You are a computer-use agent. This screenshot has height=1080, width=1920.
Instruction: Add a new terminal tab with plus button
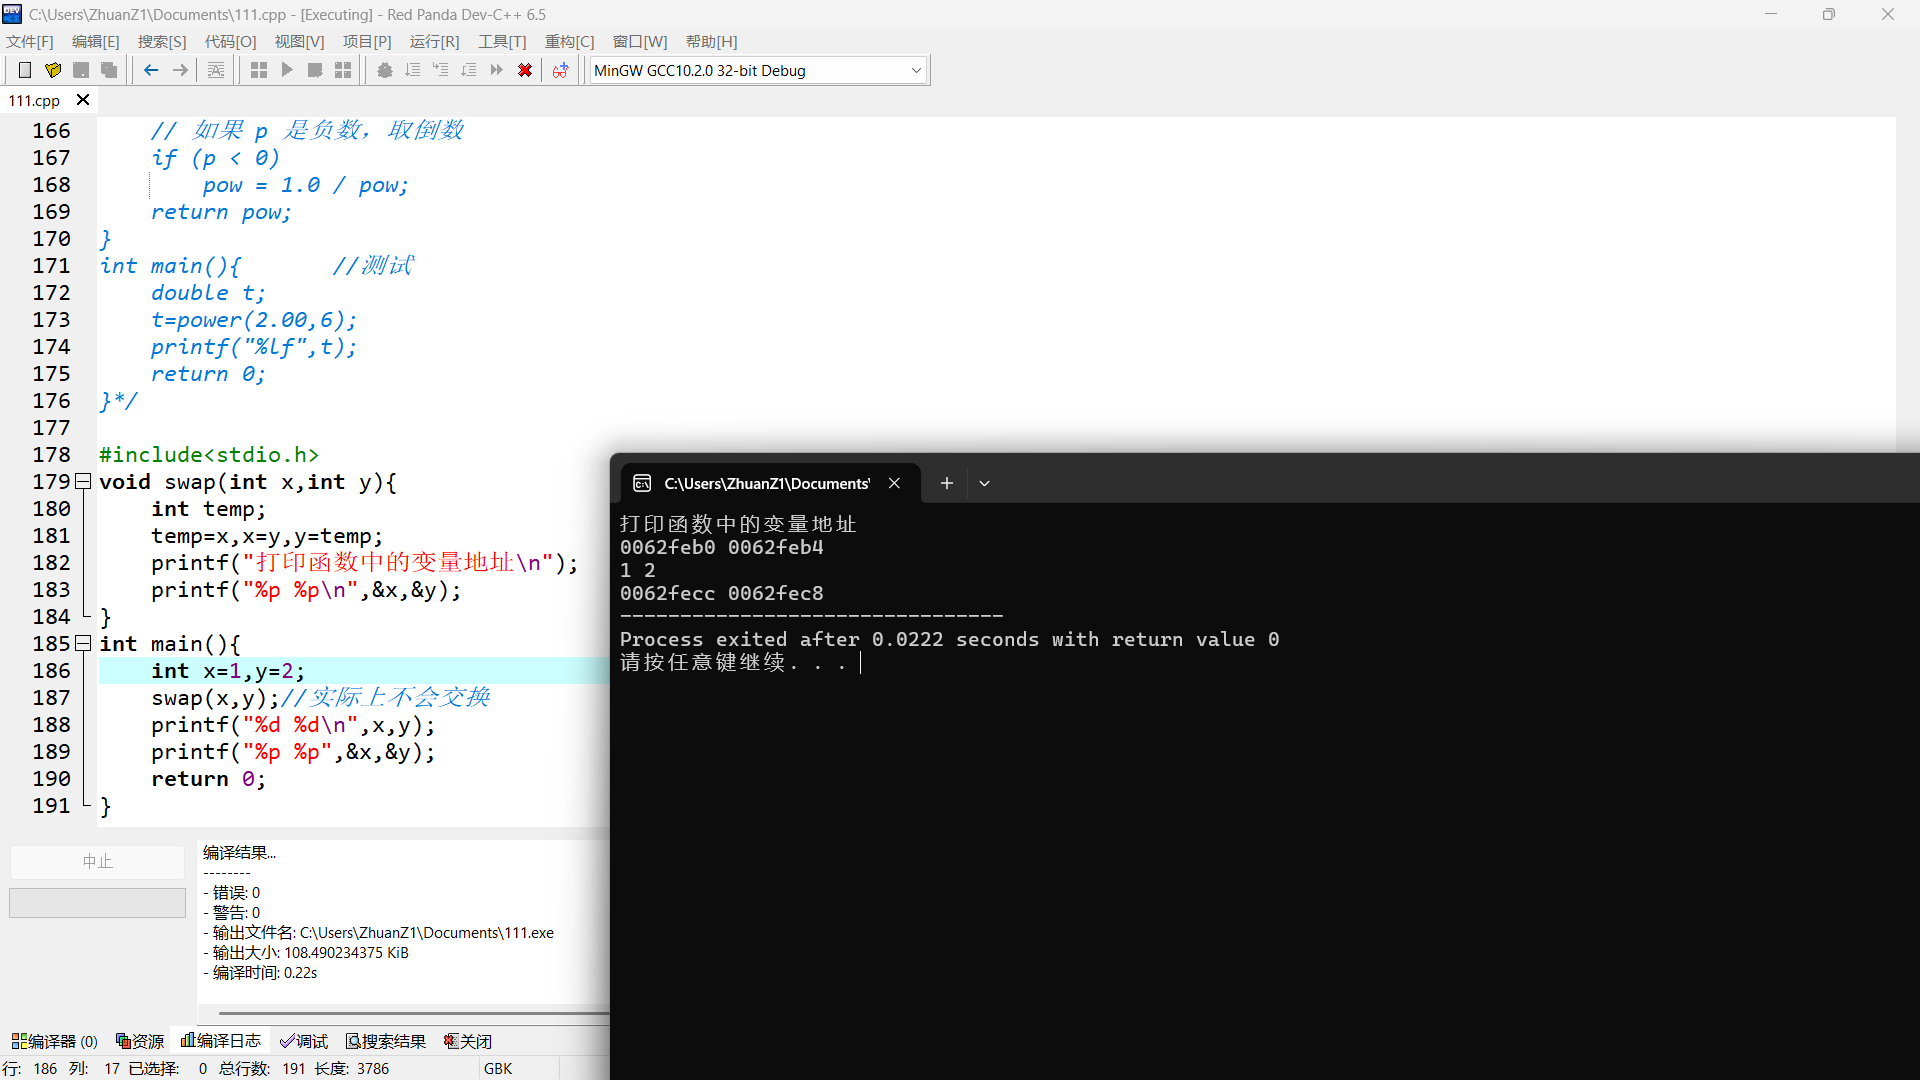tap(946, 483)
